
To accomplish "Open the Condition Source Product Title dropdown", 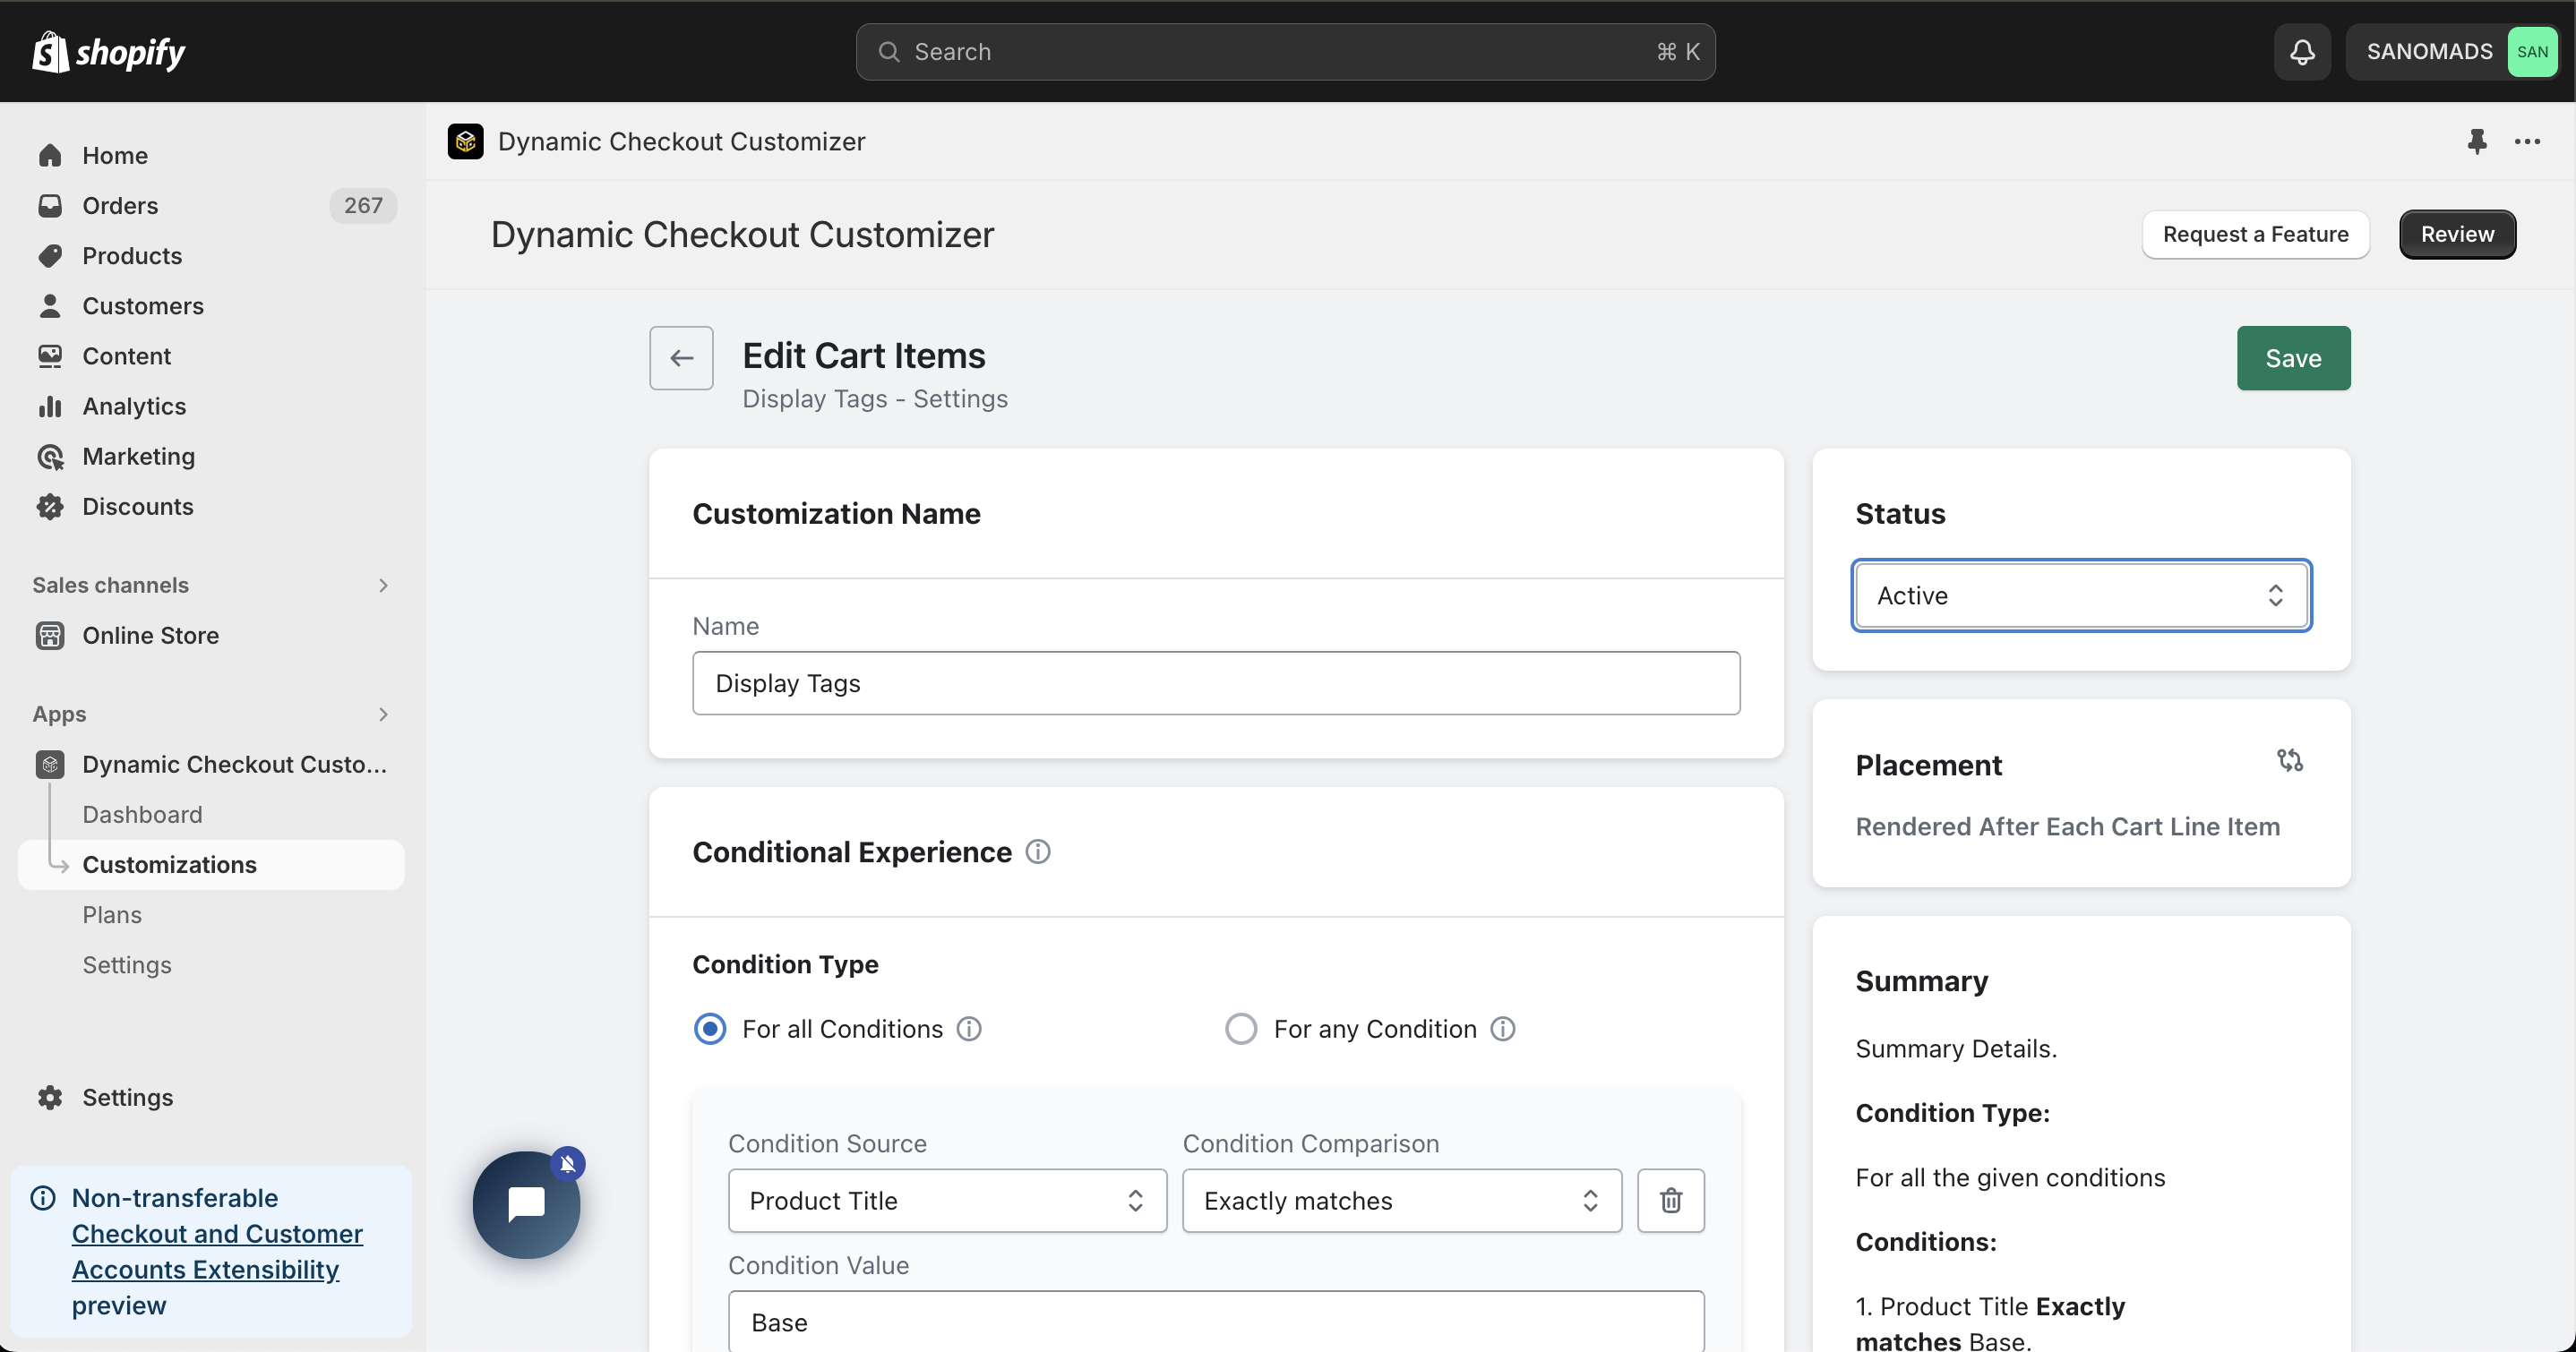I will pos(947,1200).
